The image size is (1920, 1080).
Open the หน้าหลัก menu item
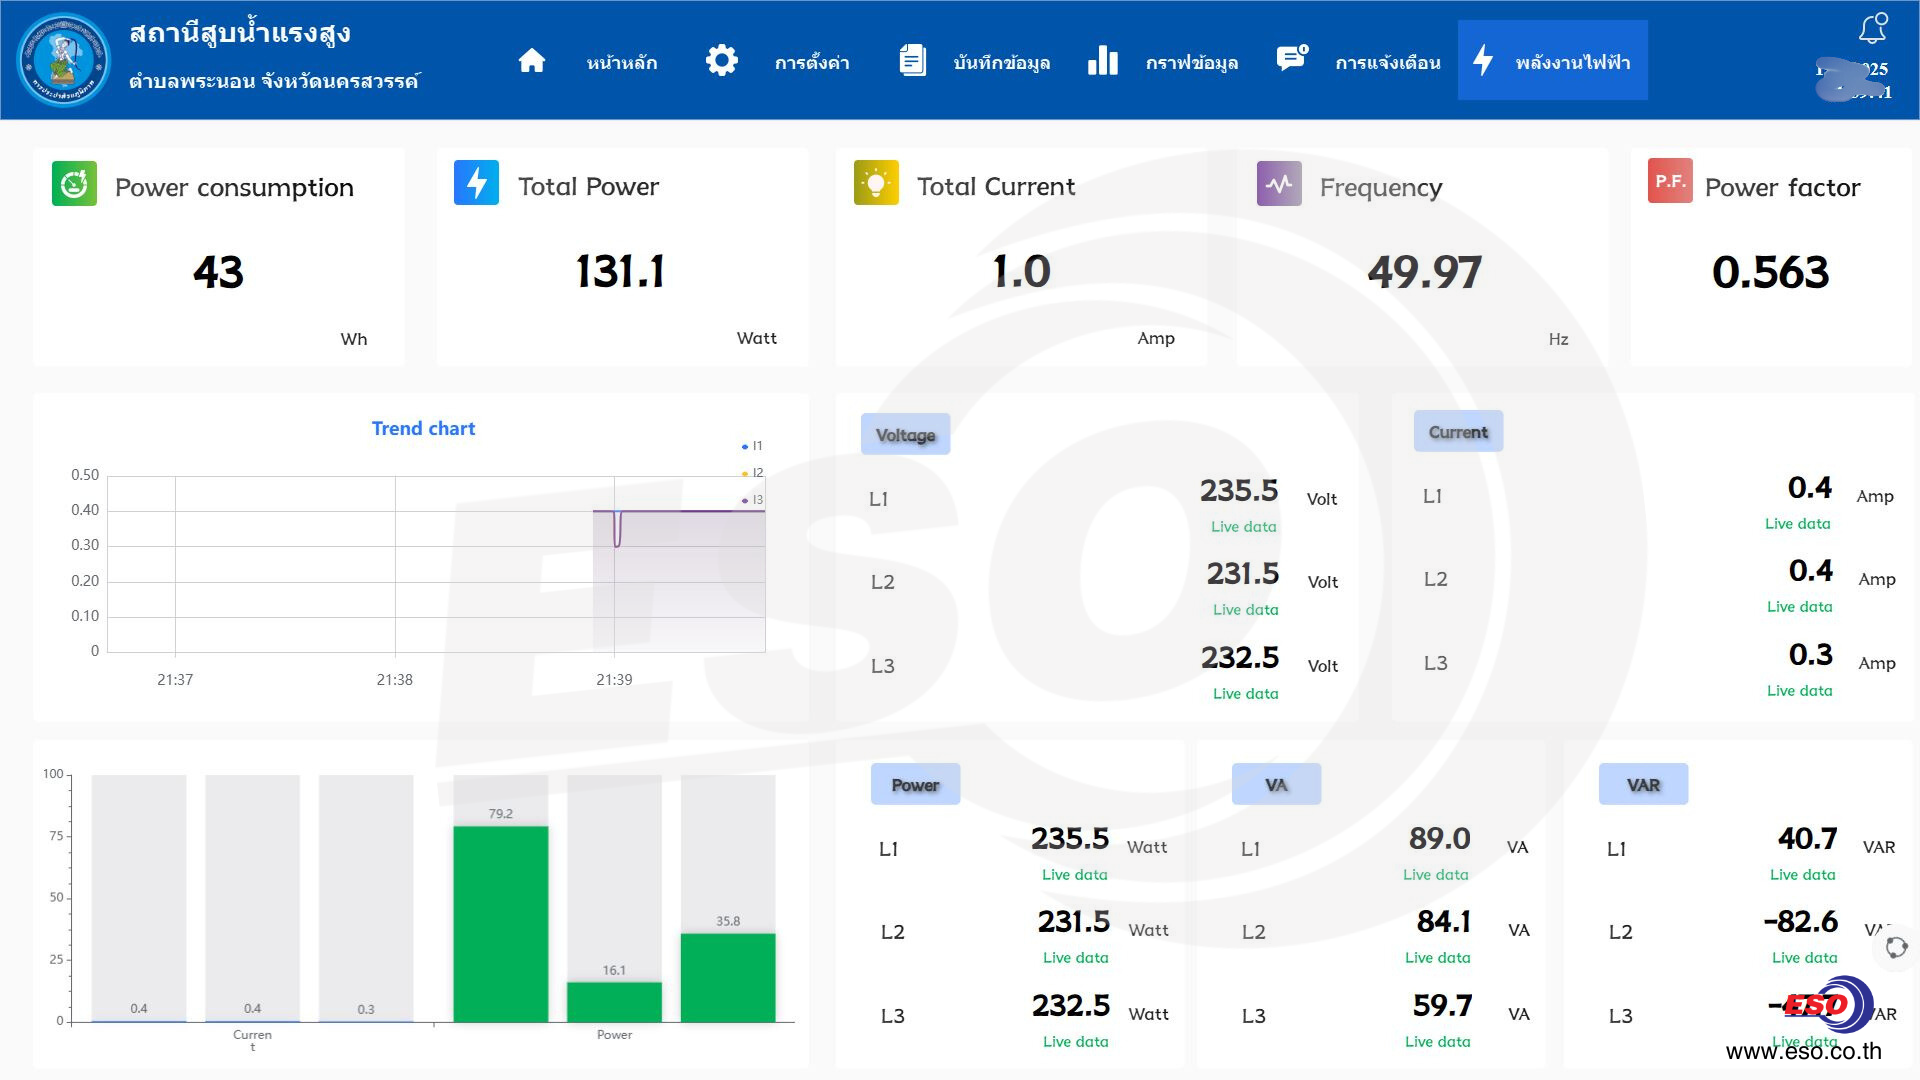click(x=621, y=63)
